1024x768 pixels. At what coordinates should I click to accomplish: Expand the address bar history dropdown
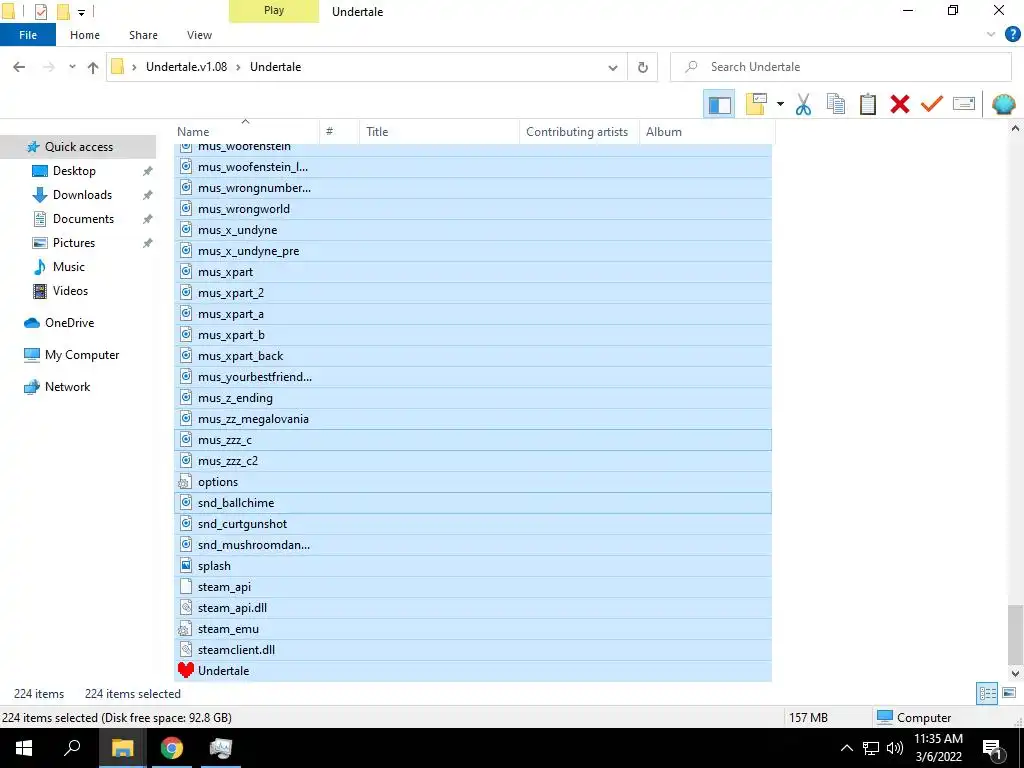(x=613, y=67)
